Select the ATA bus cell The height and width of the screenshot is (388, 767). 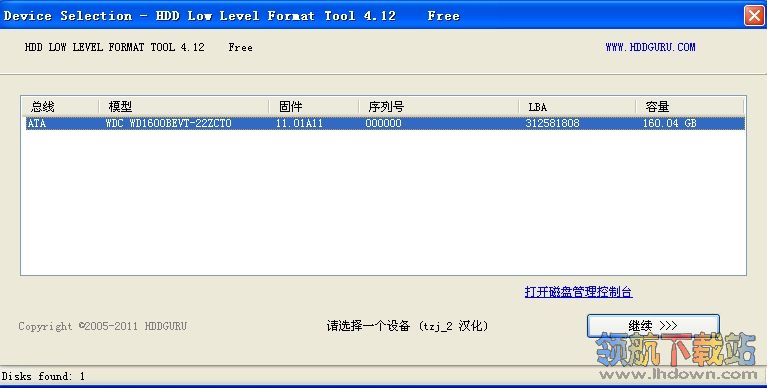click(37, 123)
